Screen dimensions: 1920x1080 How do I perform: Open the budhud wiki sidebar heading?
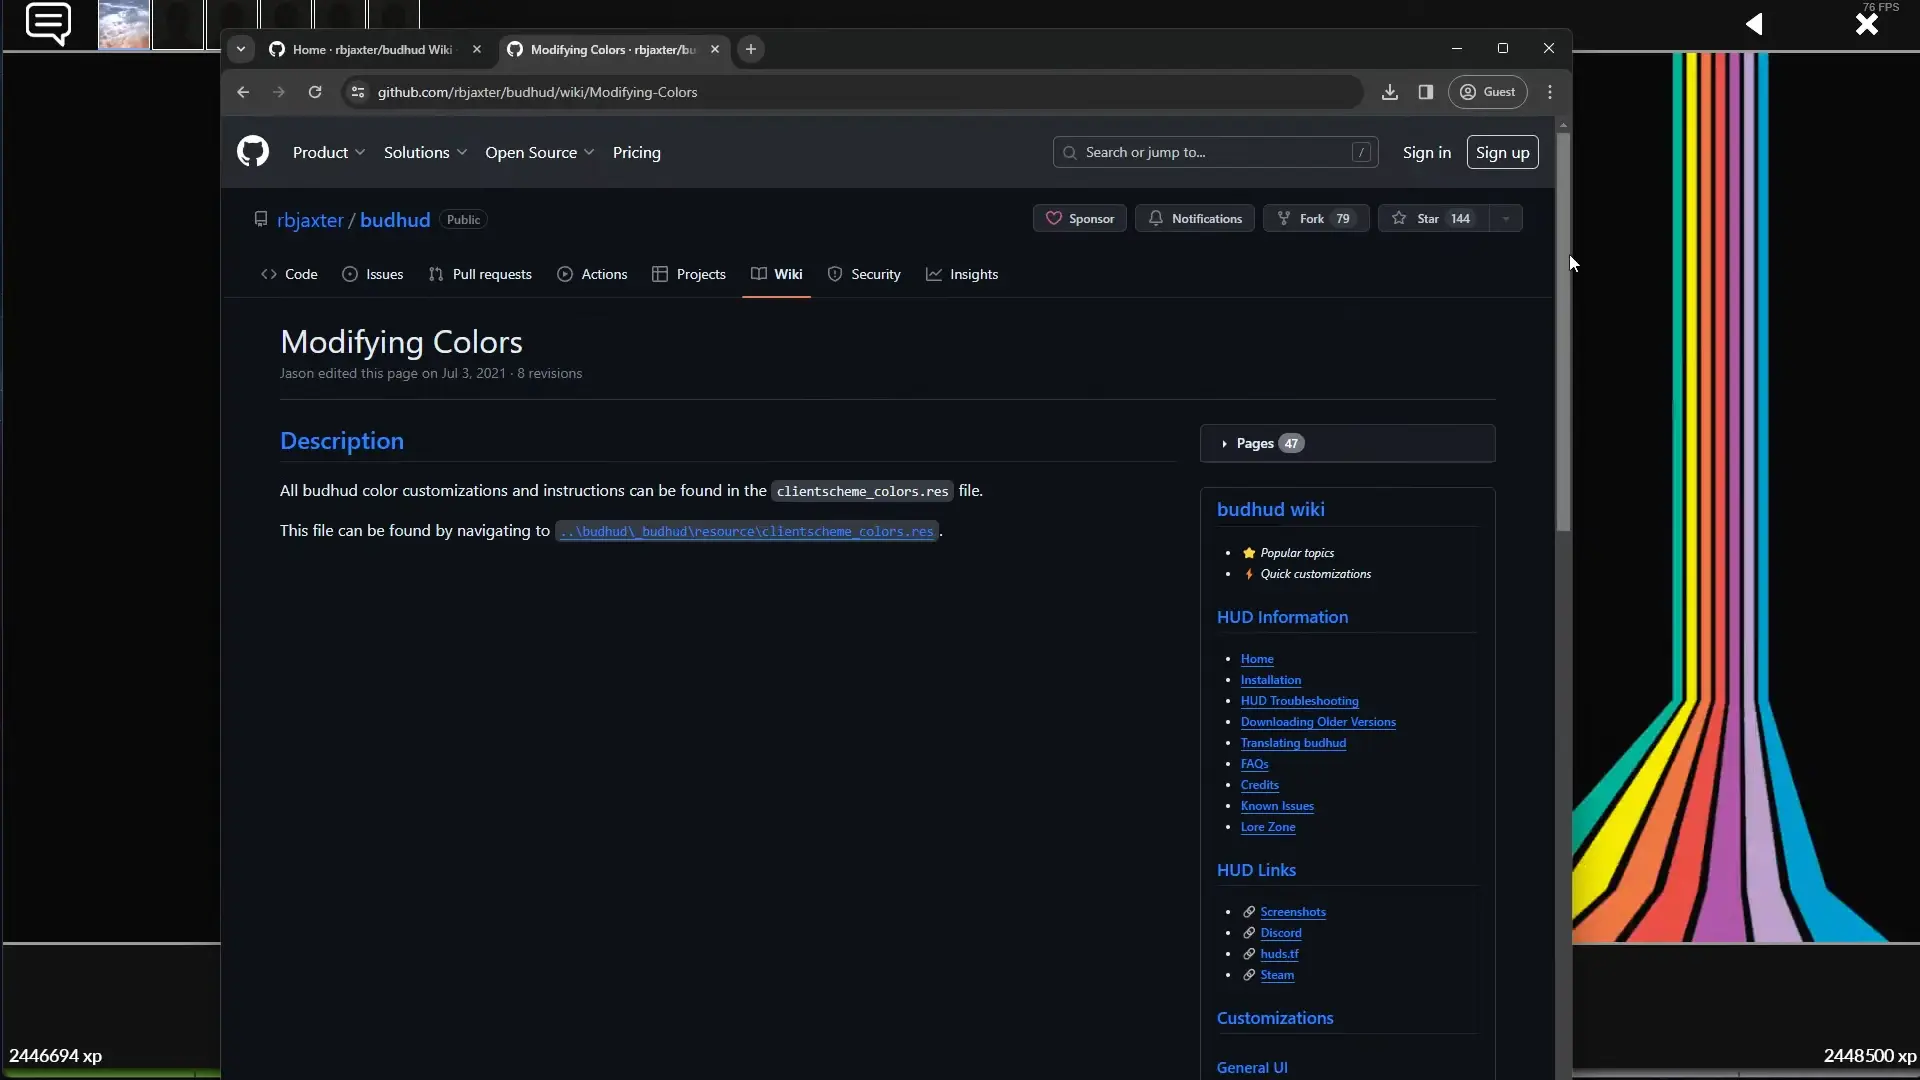(x=1271, y=510)
